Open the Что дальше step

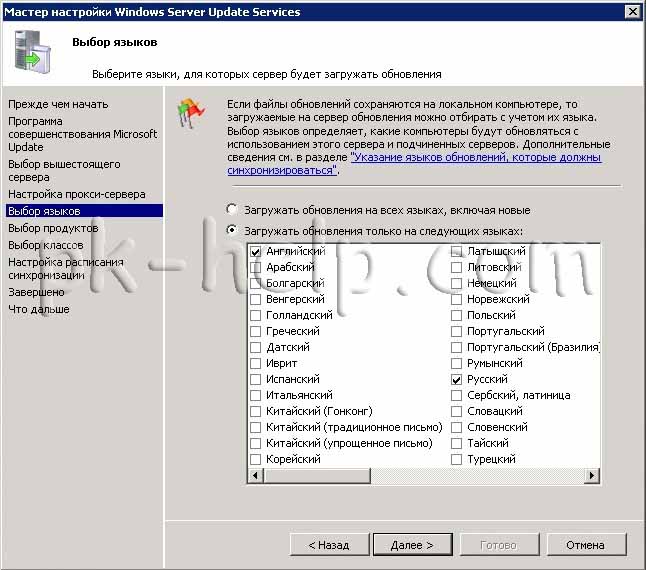[x=39, y=309]
